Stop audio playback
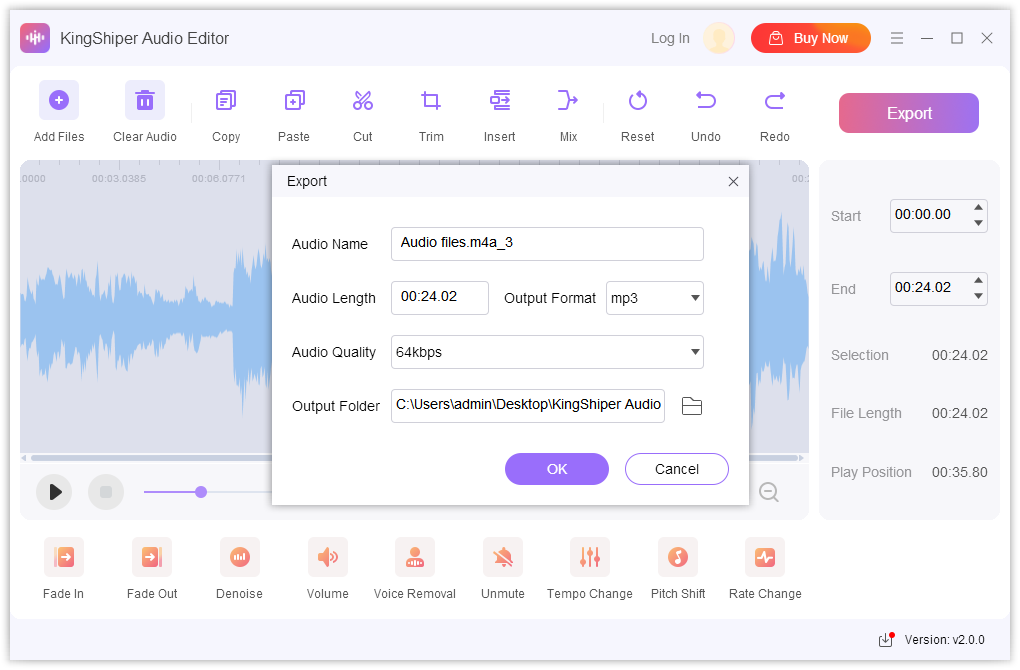 click(106, 492)
